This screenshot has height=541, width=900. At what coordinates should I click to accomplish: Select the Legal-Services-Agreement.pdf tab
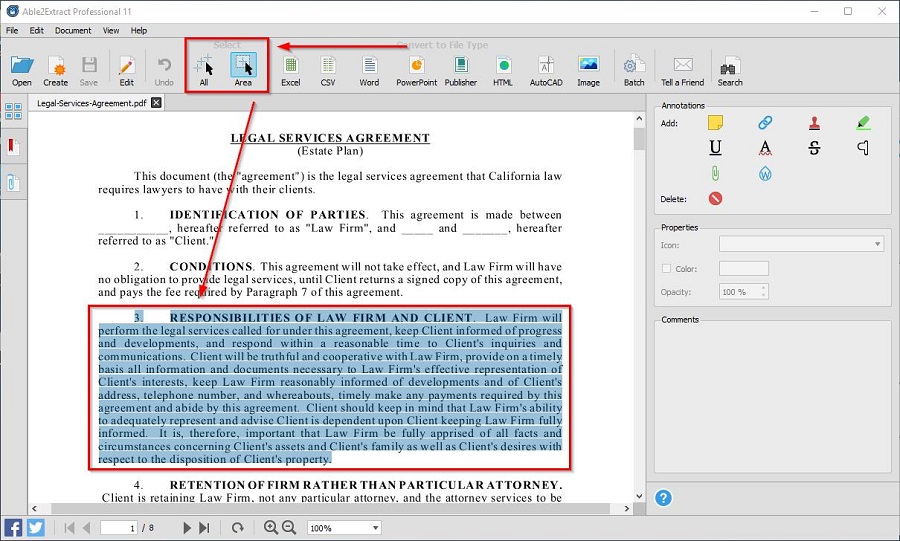click(92, 103)
